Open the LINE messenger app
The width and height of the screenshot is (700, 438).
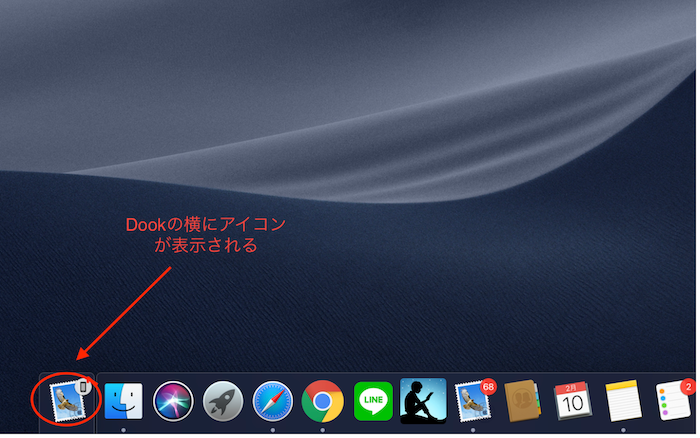point(373,401)
